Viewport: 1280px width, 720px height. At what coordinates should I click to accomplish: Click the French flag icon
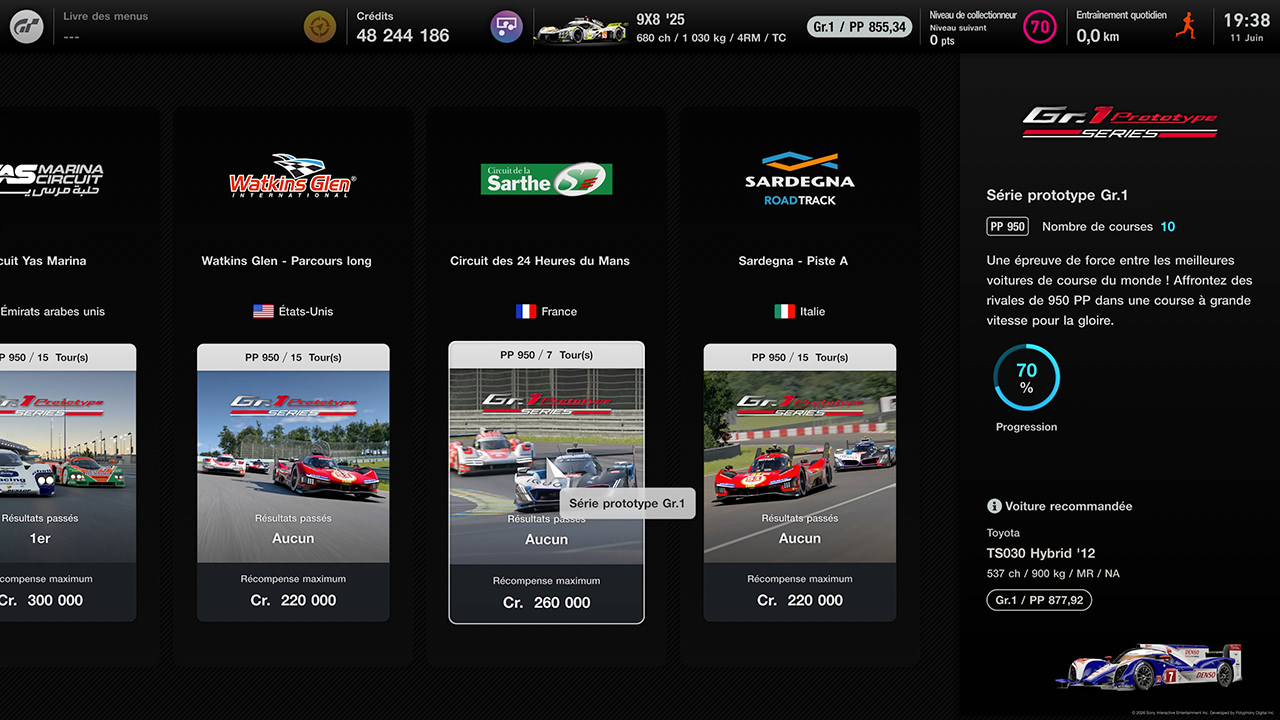click(x=526, y=311)
